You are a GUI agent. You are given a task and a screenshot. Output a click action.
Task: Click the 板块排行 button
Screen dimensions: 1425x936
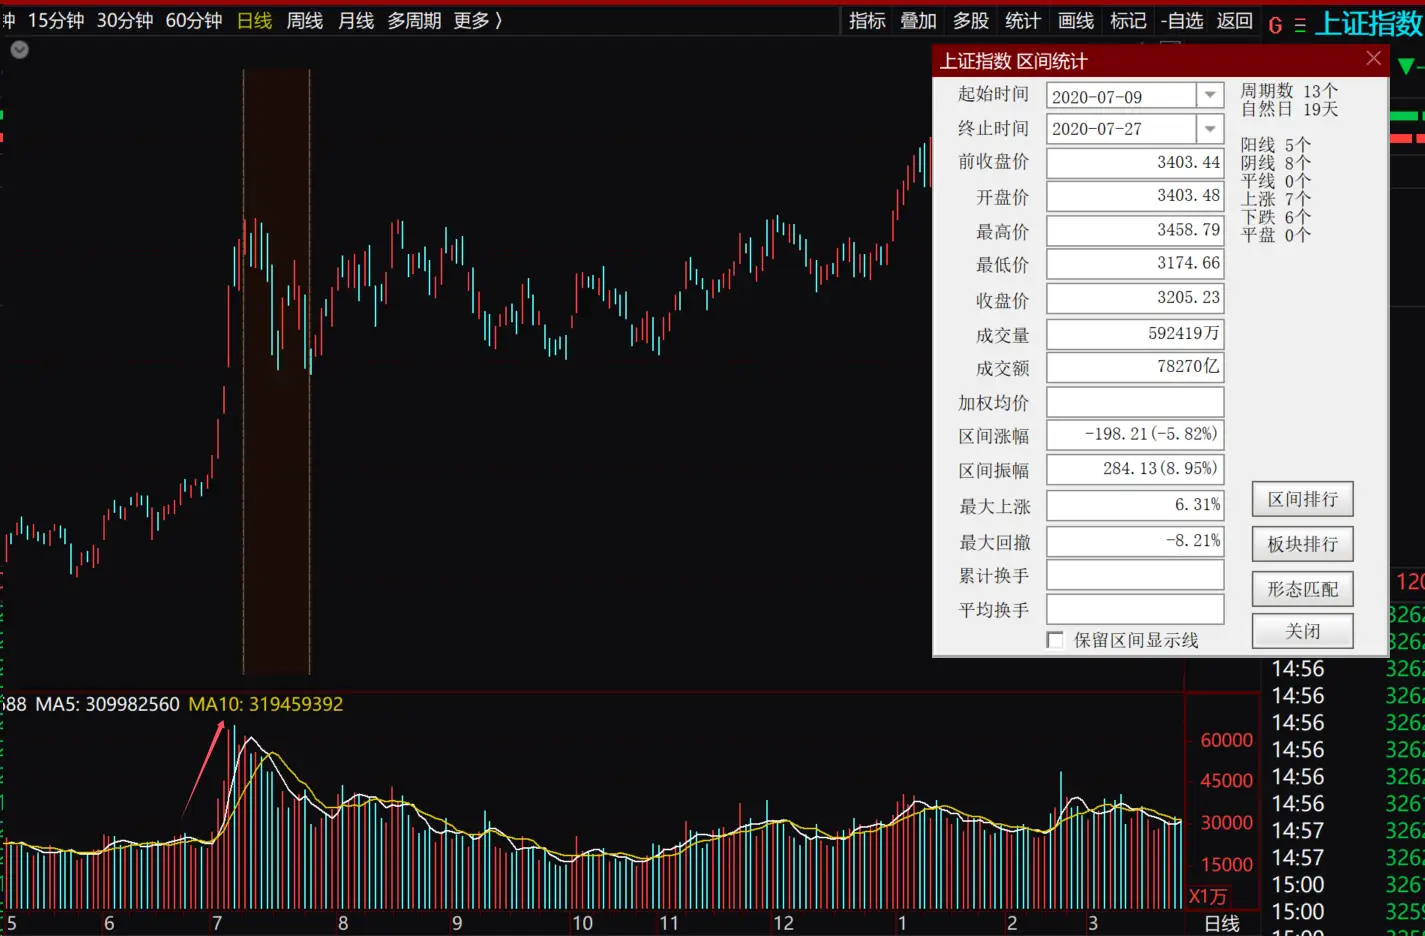point(1302,544)
